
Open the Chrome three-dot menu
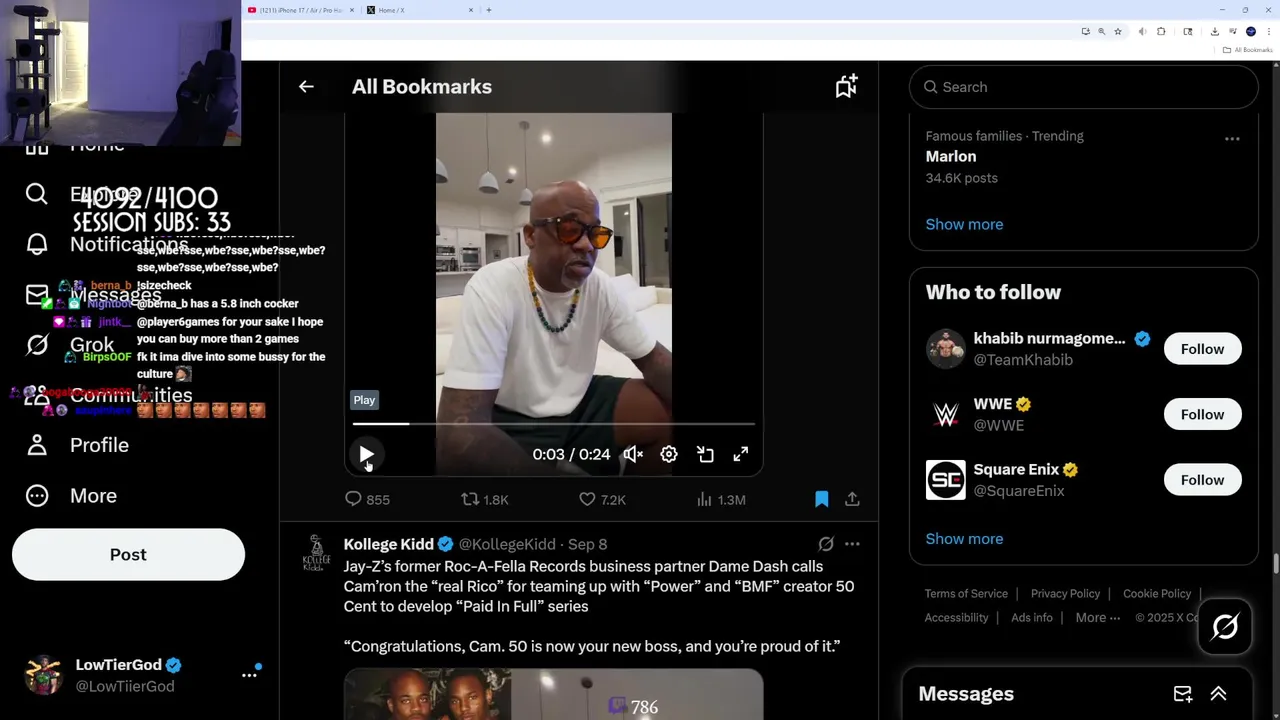click(1268, 31)
